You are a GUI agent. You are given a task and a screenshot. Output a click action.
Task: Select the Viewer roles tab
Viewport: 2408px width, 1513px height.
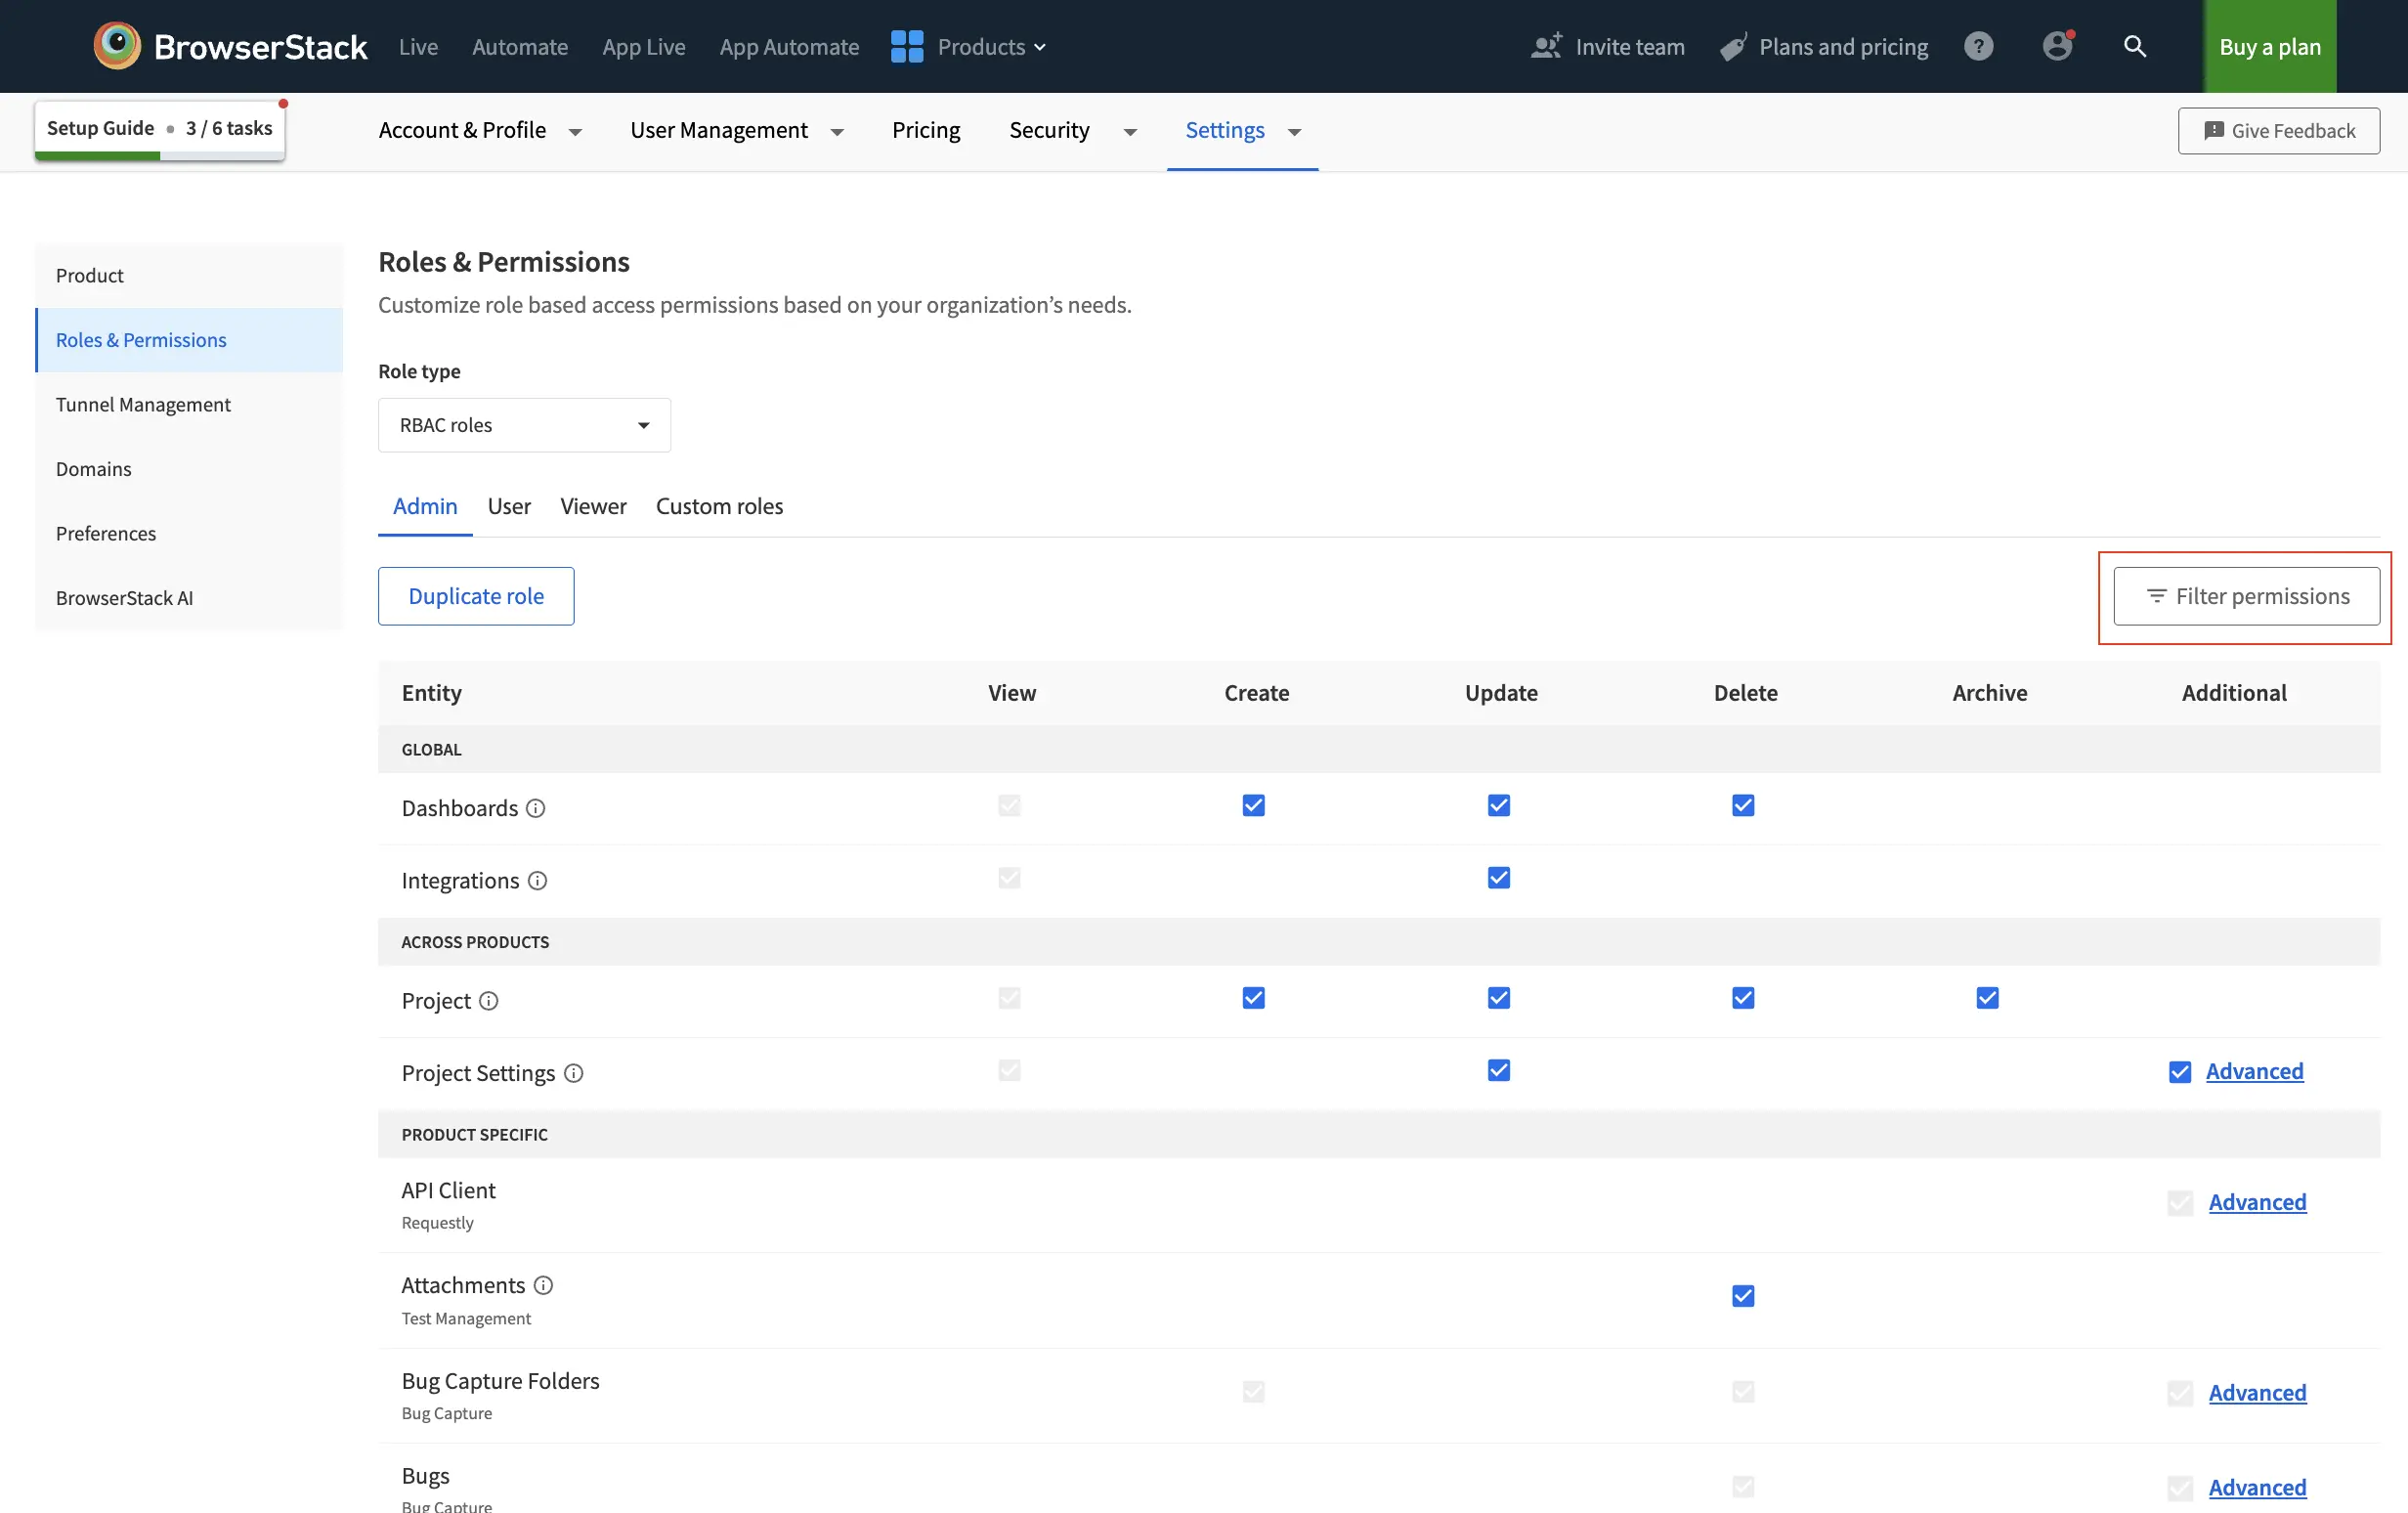pyautogui.click(x=592, y=506)
